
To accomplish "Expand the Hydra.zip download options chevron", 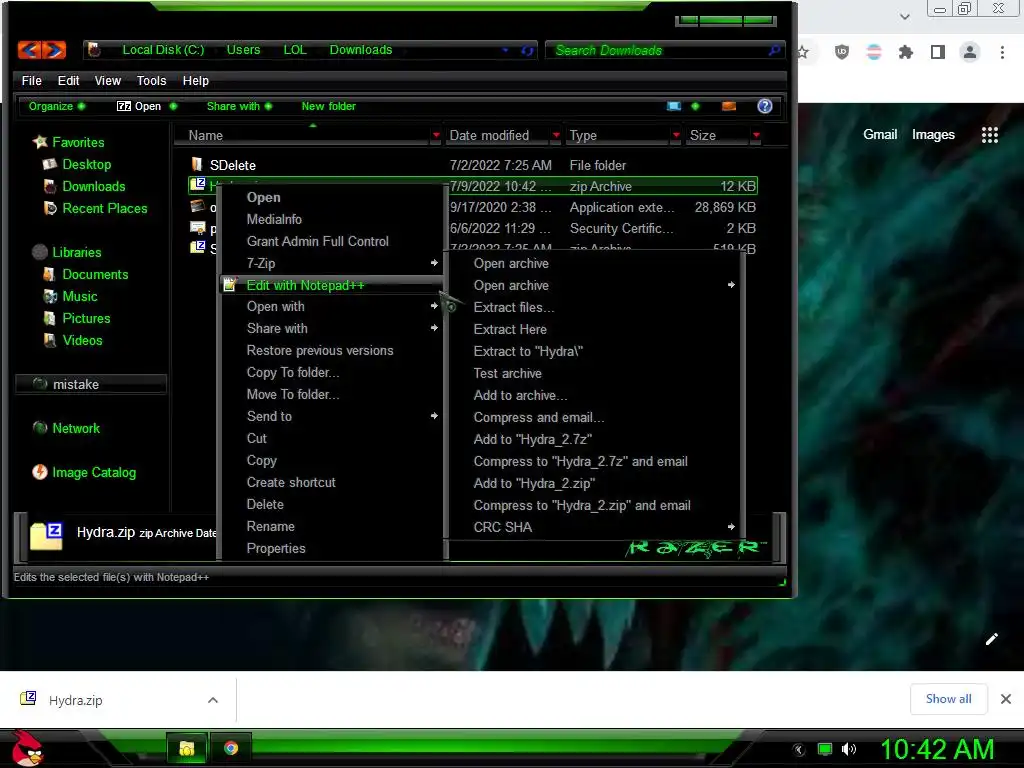I will point(213,700).
